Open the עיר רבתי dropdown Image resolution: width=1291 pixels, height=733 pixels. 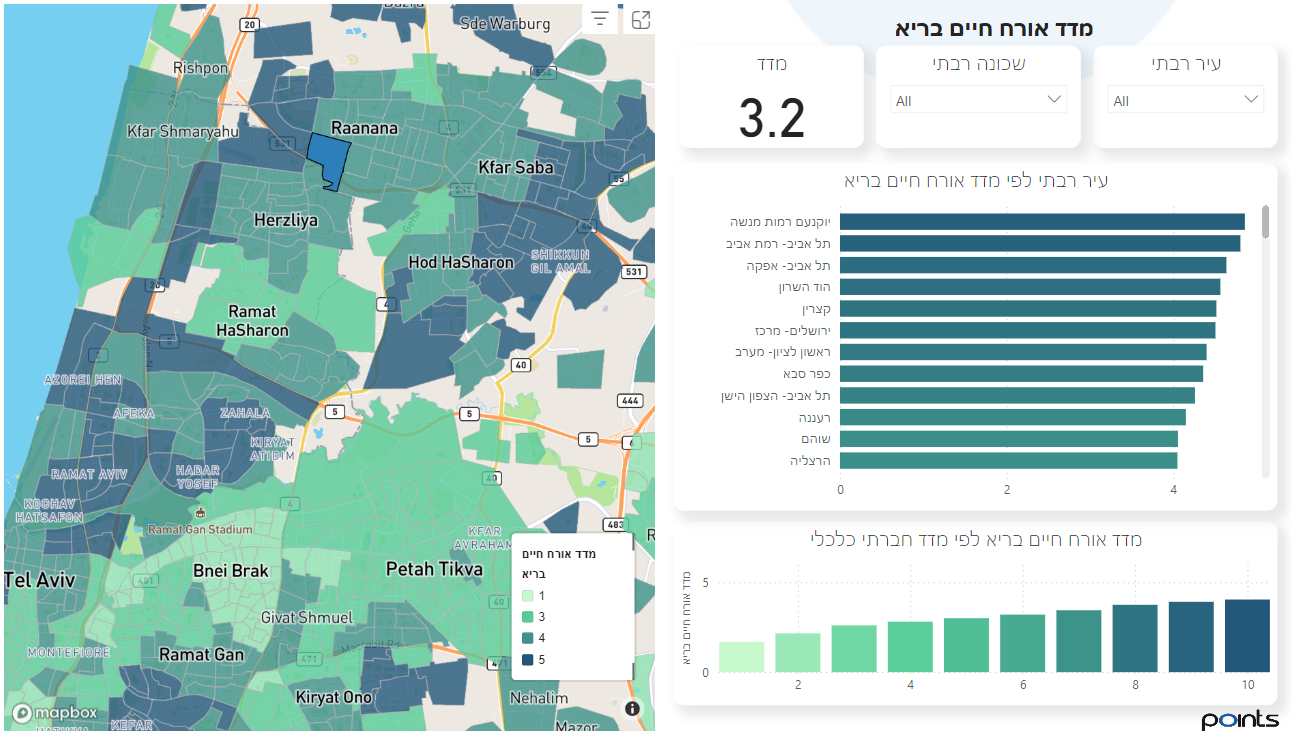pos(1185,100)
